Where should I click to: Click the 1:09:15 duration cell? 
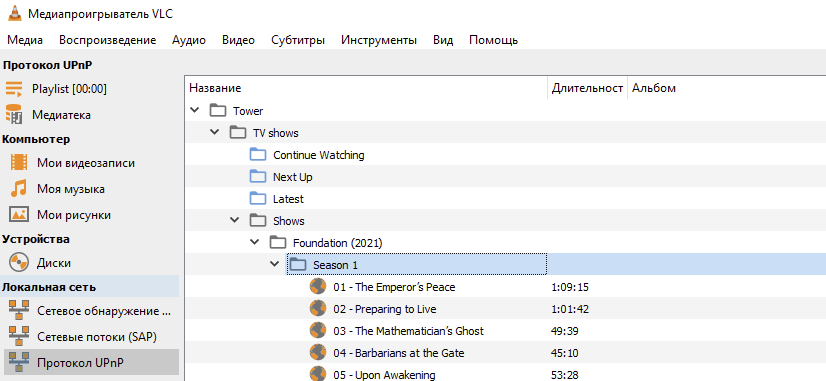click(570, 287)
